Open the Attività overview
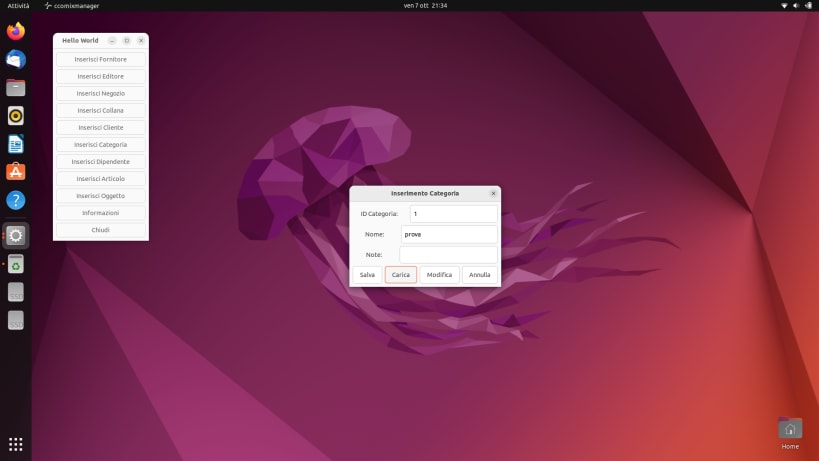The image size is (819, 461). (x=18, y=6)
